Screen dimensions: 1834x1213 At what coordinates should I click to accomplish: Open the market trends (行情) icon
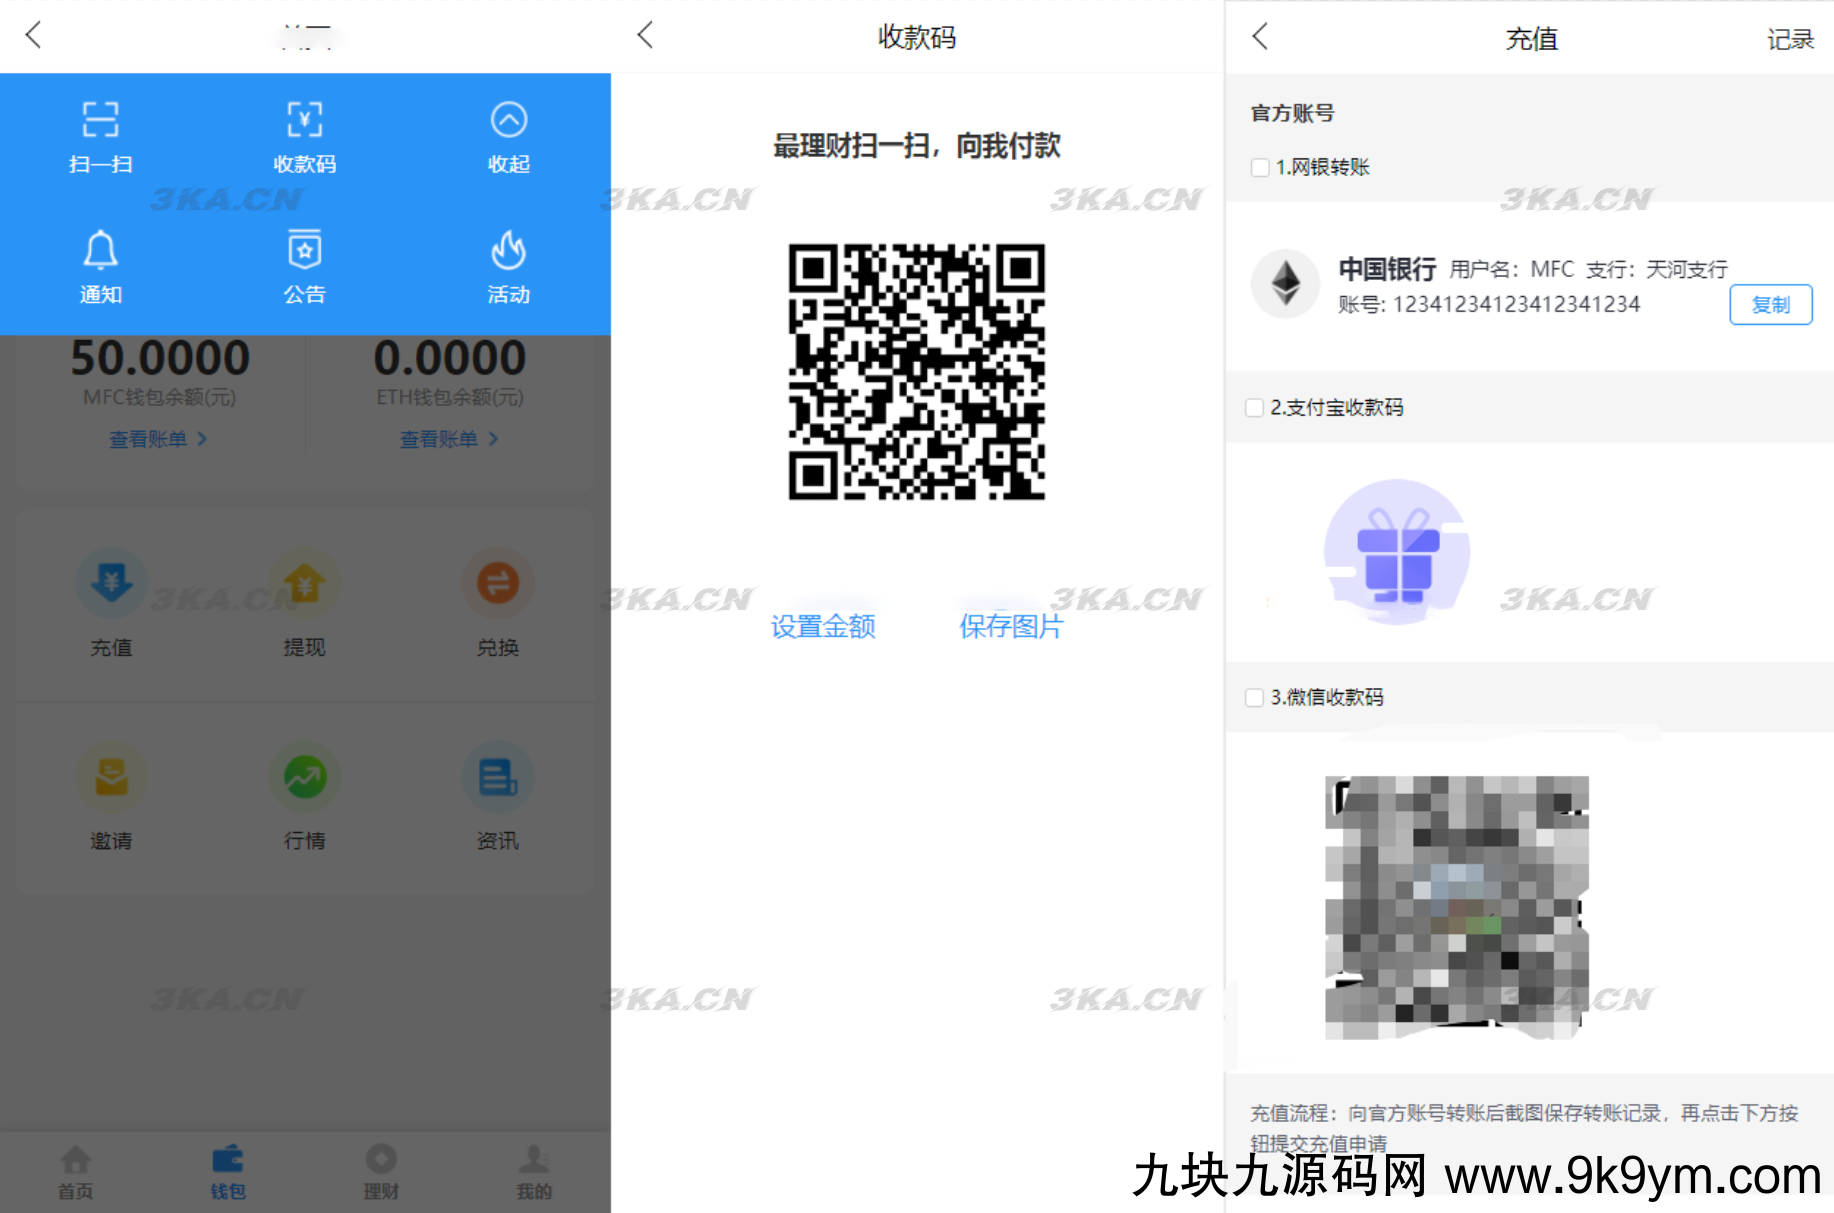[x=304, y=777]
